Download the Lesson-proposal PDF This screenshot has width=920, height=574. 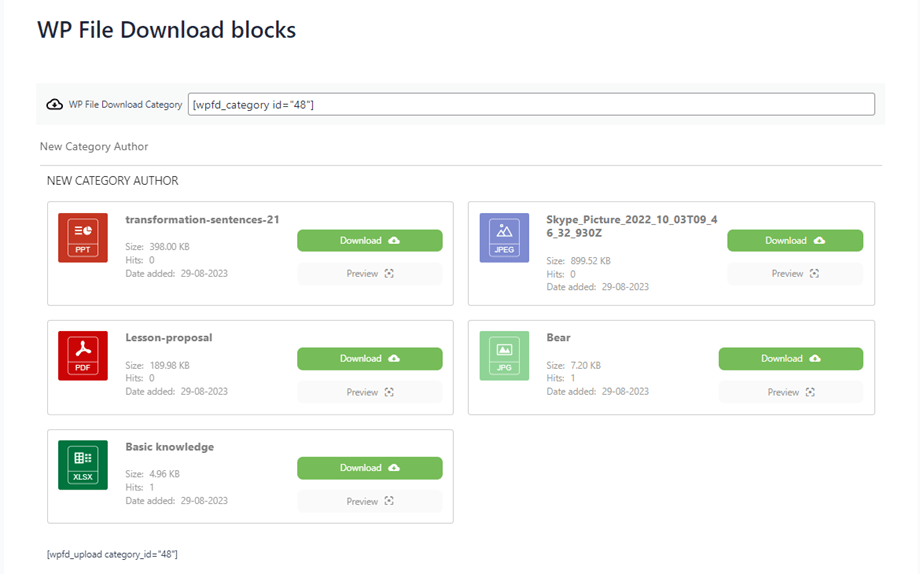[369, 359]
